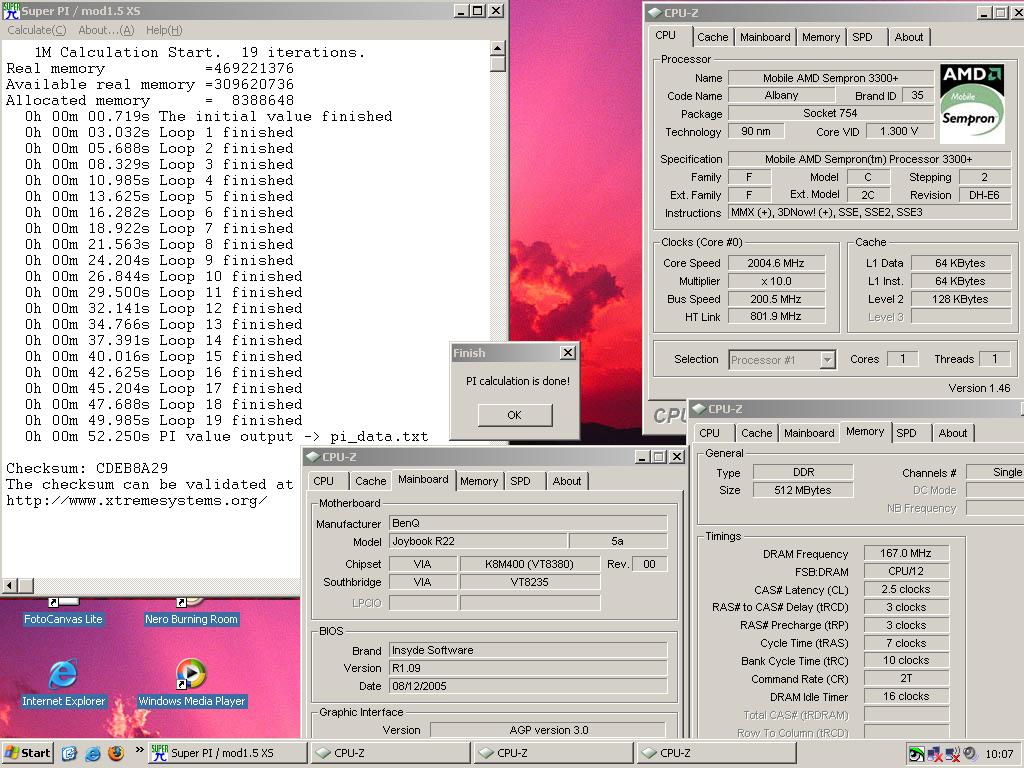Click the taskbar clock showing 10:07
This screenshot has height=768, width=1024.
point(999,754)
